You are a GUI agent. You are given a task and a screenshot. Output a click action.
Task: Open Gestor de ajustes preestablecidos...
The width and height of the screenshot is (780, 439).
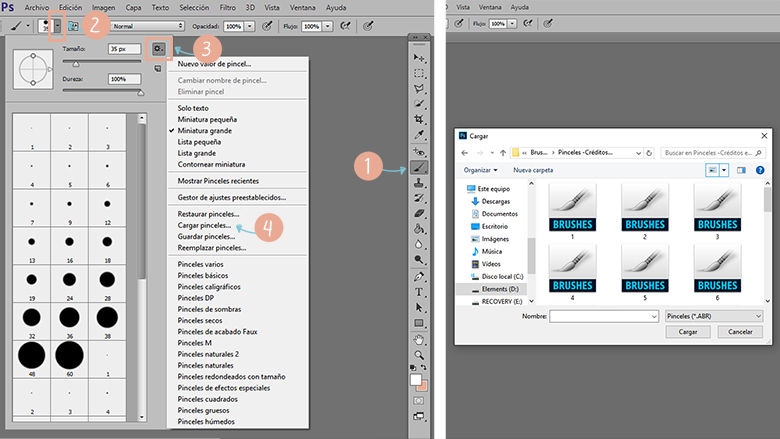232,197
